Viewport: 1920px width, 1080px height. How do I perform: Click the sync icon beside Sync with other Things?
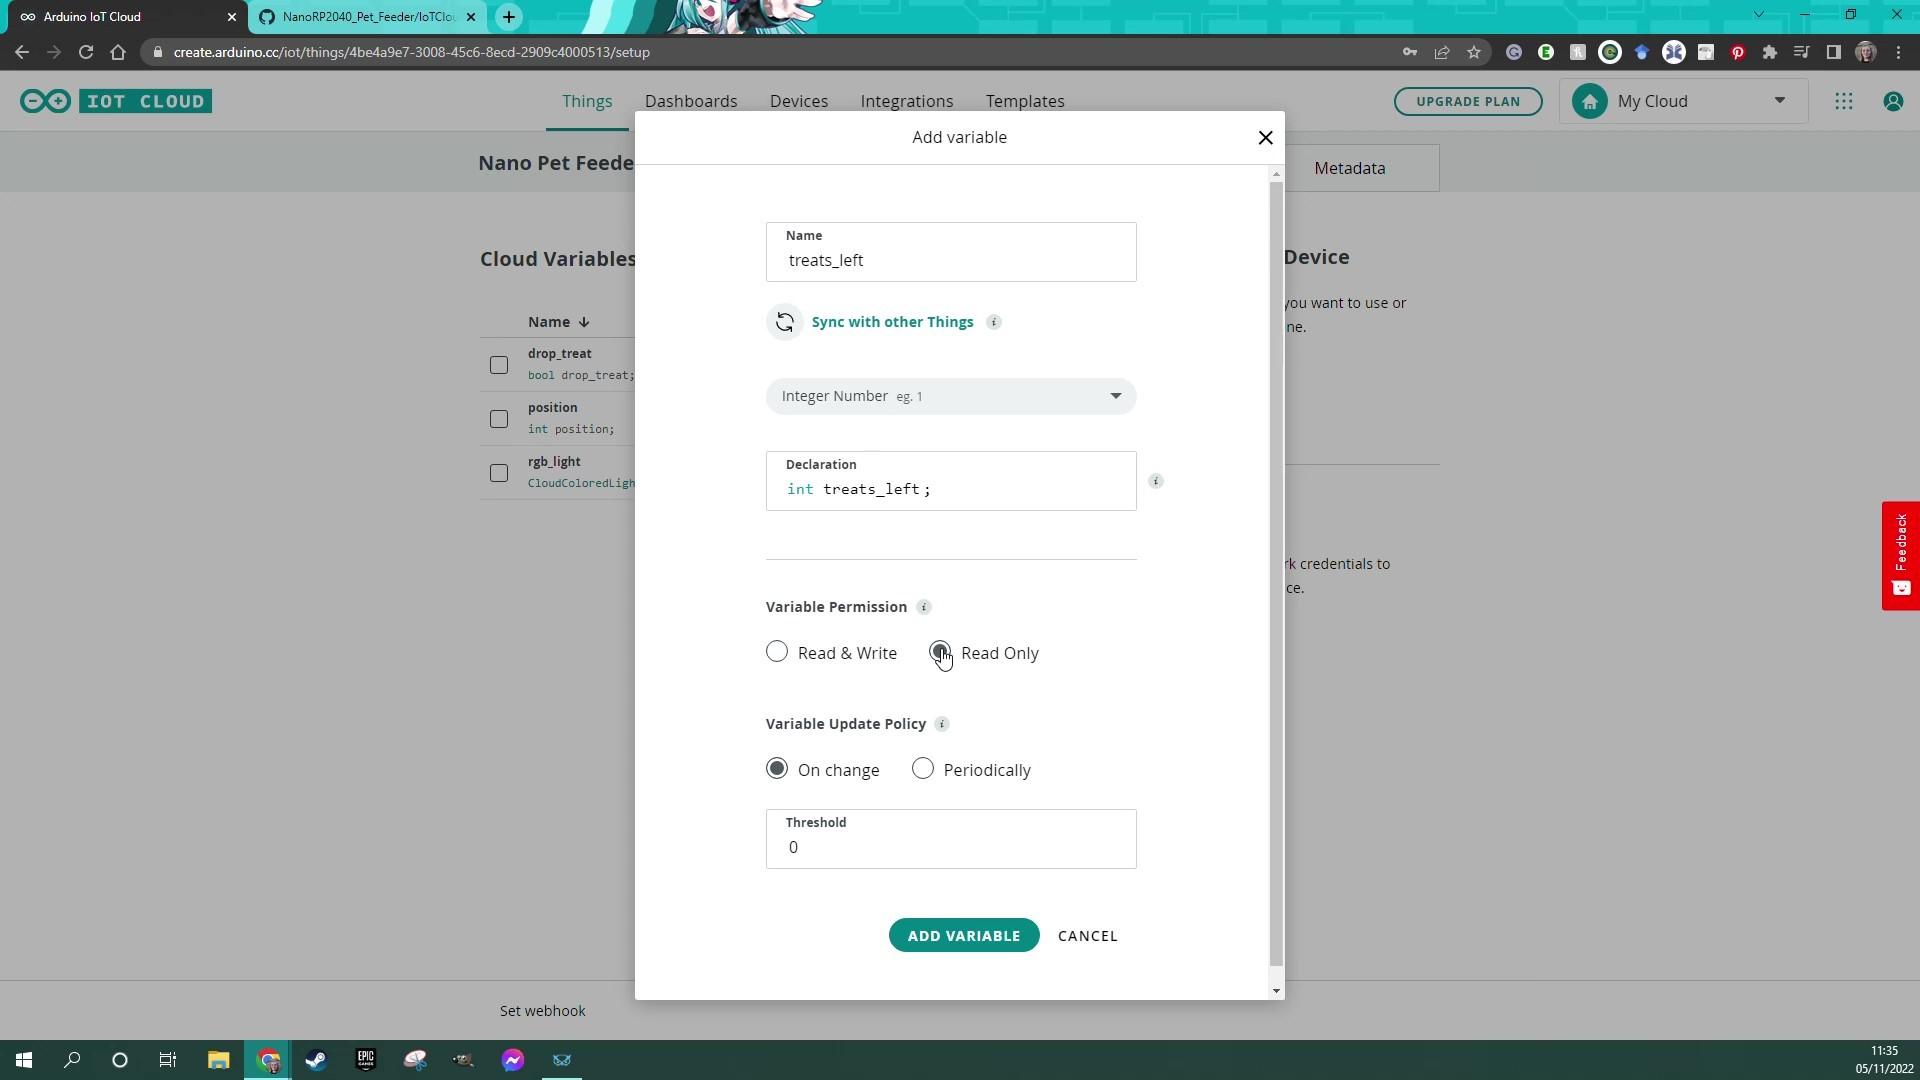point(785,322)
